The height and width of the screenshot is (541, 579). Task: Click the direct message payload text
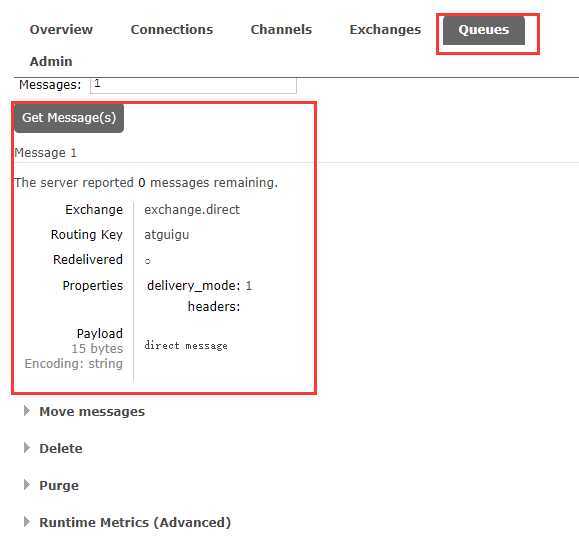(x=186, y=346)
